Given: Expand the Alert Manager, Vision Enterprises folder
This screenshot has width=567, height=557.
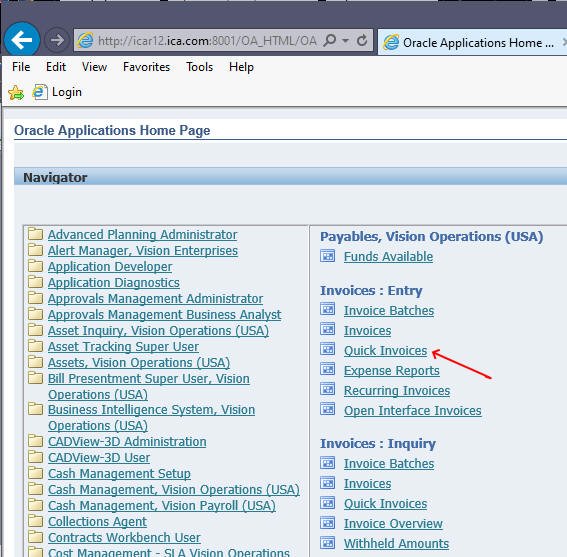Looking at the screenshot, I should coord(143,251).
